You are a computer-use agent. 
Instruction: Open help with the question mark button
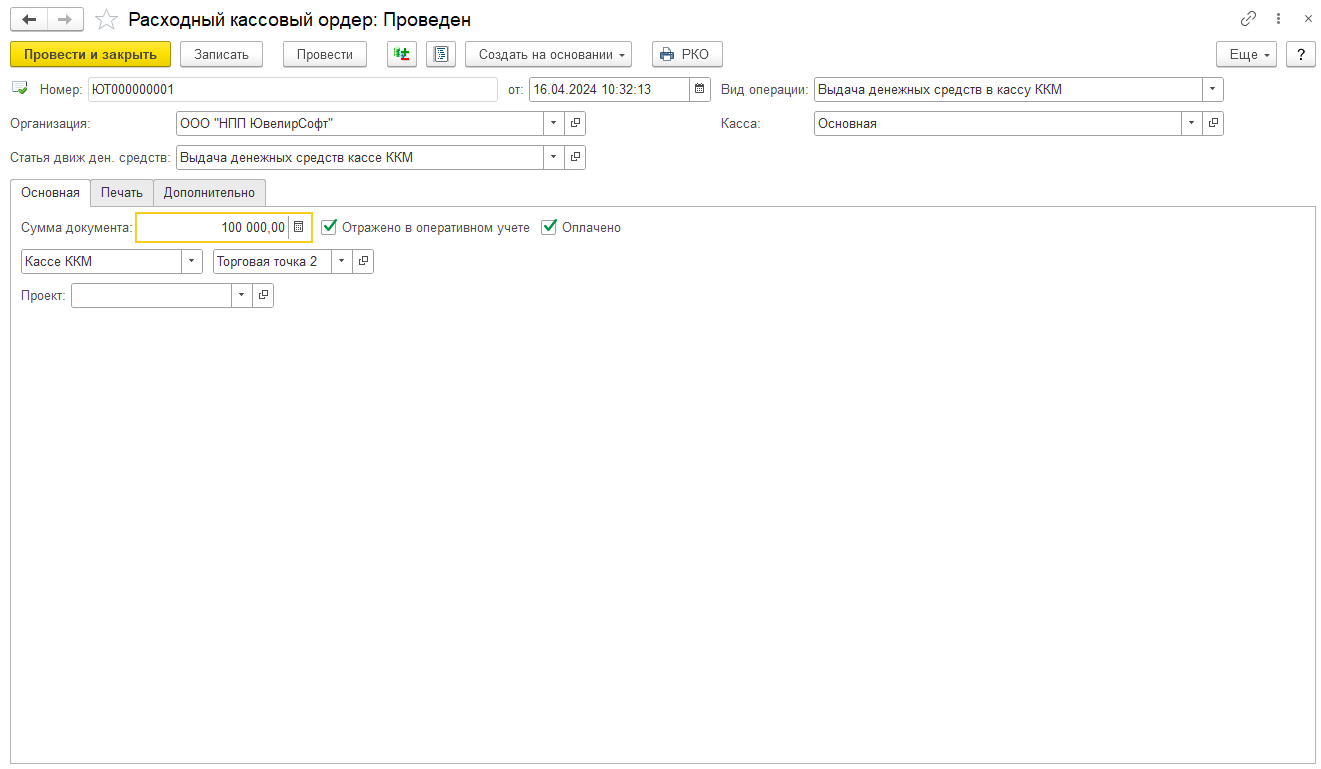pyautogui.click(x=1300, y=54)
